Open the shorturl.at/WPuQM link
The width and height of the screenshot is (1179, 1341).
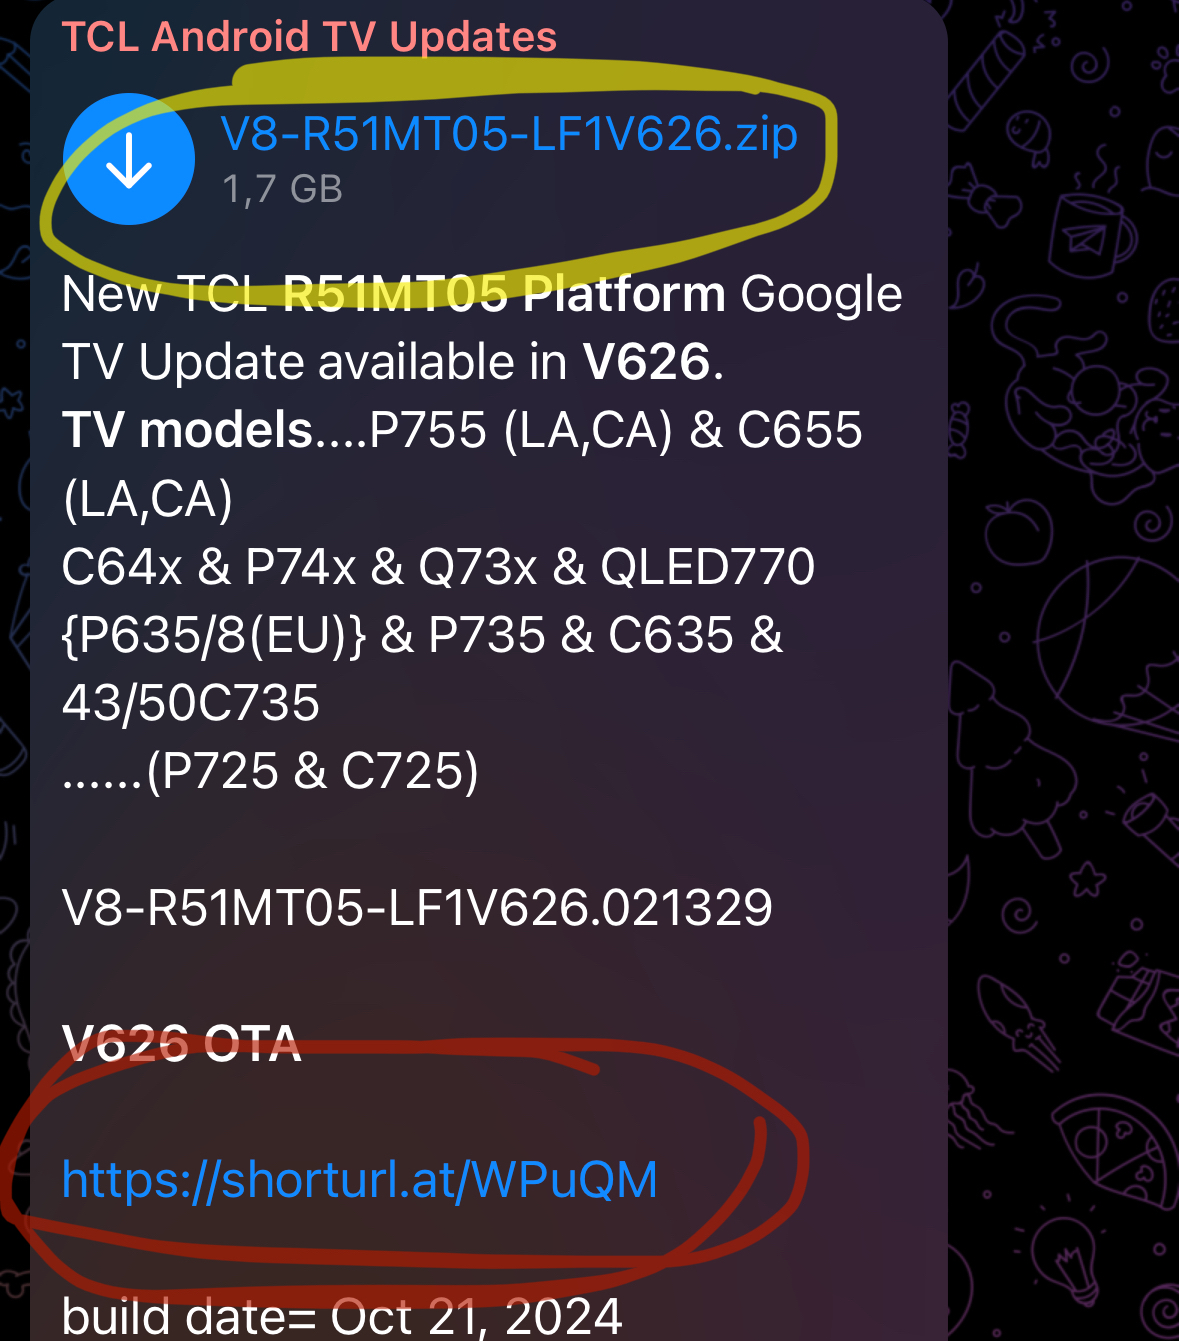[x=360, y=1179]
